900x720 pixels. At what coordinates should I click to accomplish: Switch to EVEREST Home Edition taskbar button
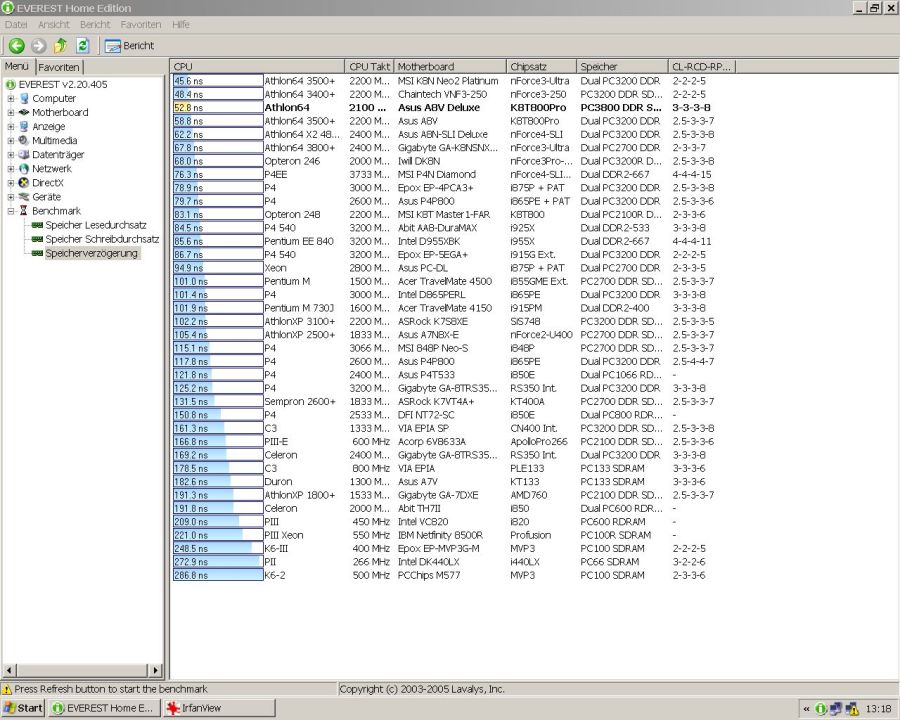104,708
